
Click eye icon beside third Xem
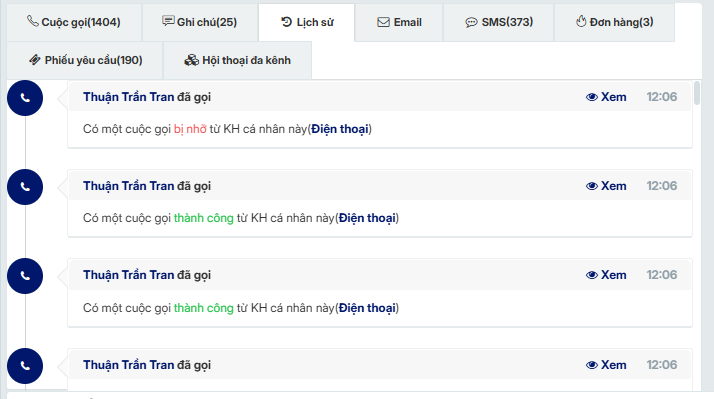pyautogui.click(x=592, y=275)
